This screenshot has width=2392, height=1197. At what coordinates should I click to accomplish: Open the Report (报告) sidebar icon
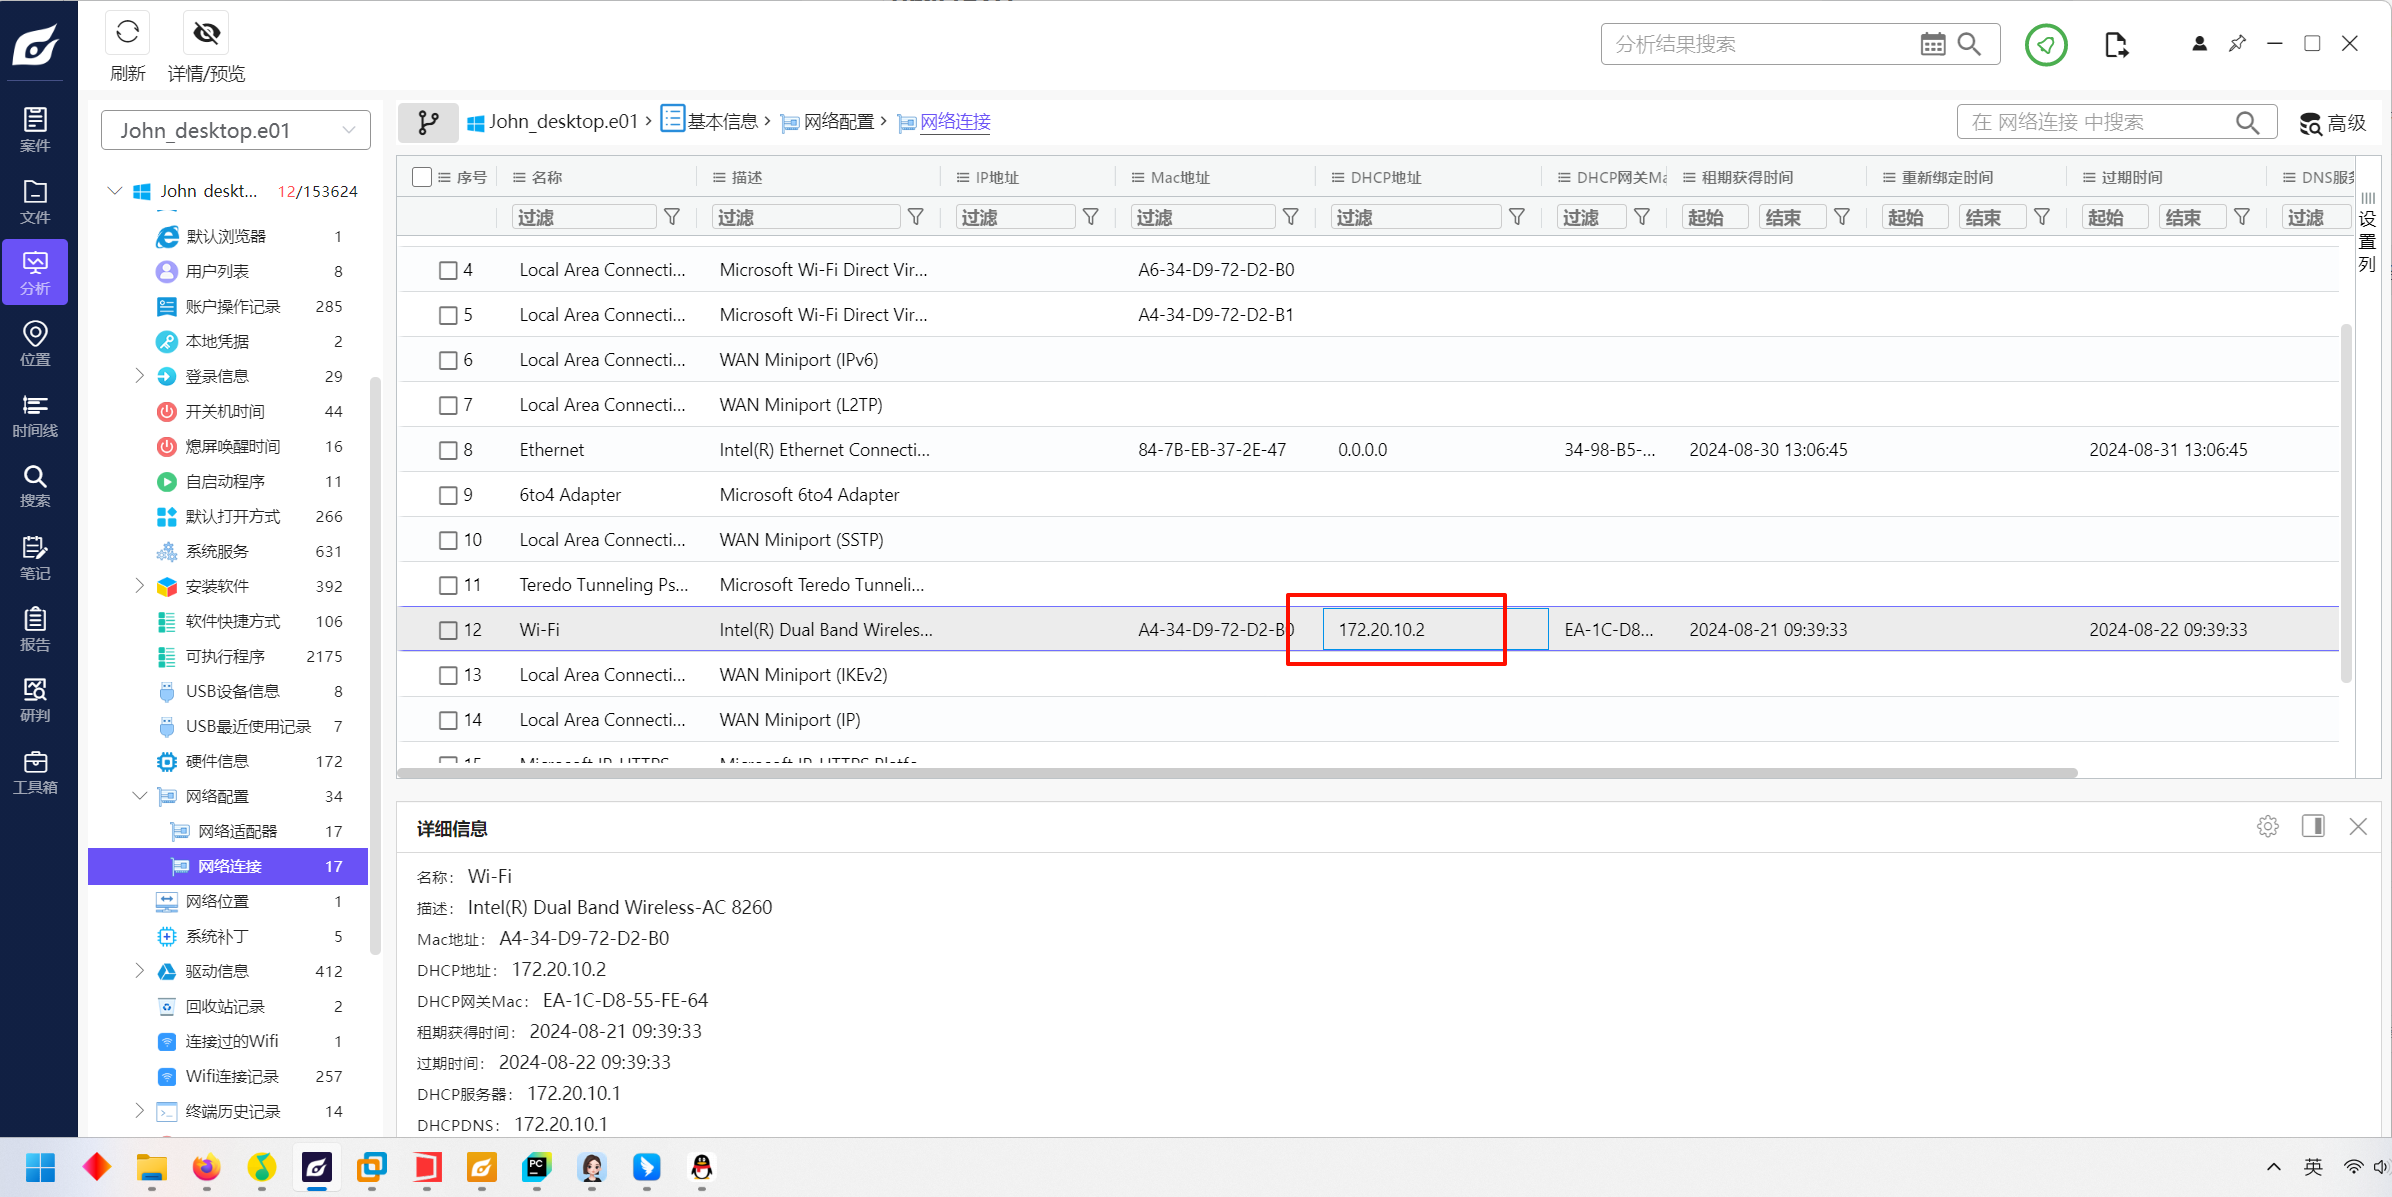pyautogui.click(x=35, y=628)
